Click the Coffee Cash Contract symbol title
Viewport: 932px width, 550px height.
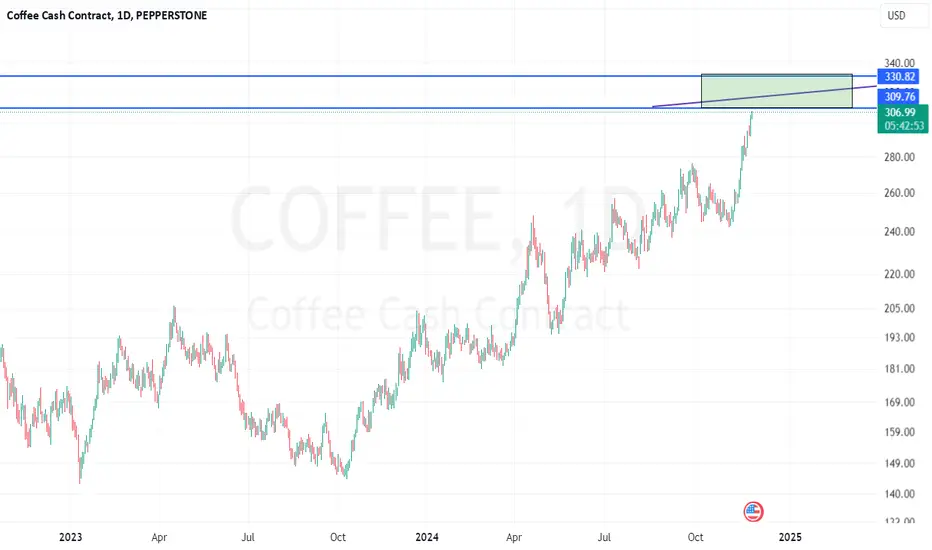(x=106, y=15)
